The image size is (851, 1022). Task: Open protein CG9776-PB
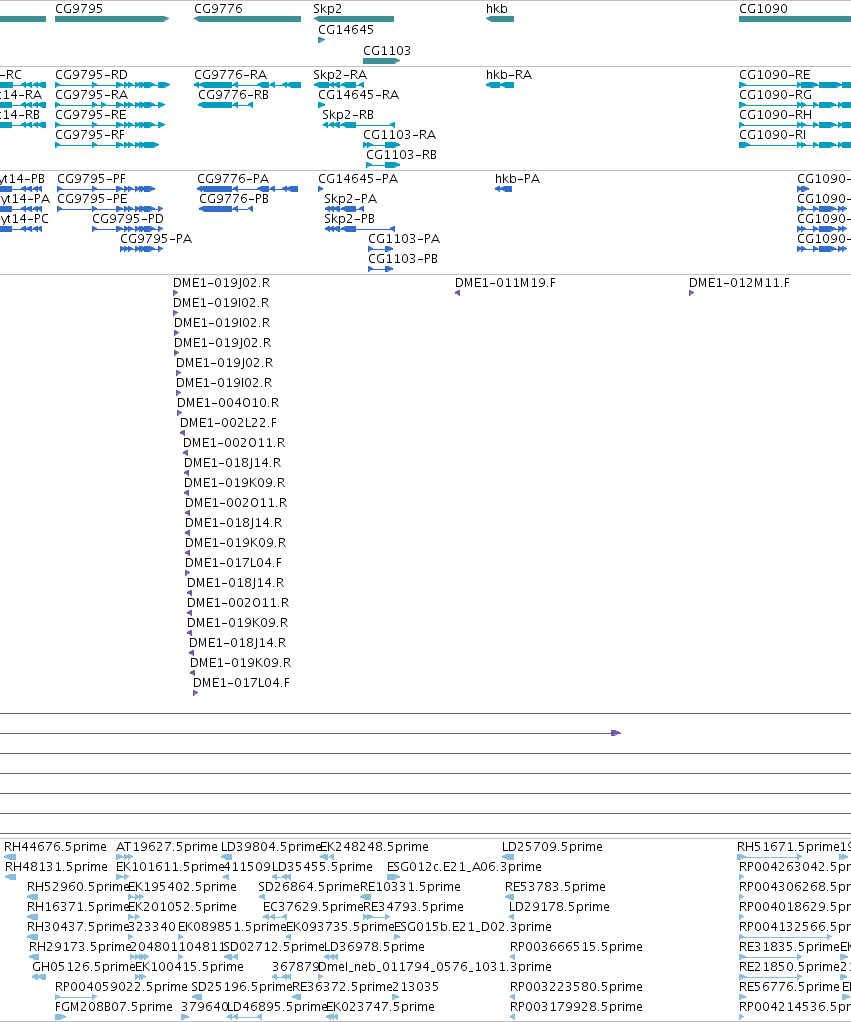point(234,199)
